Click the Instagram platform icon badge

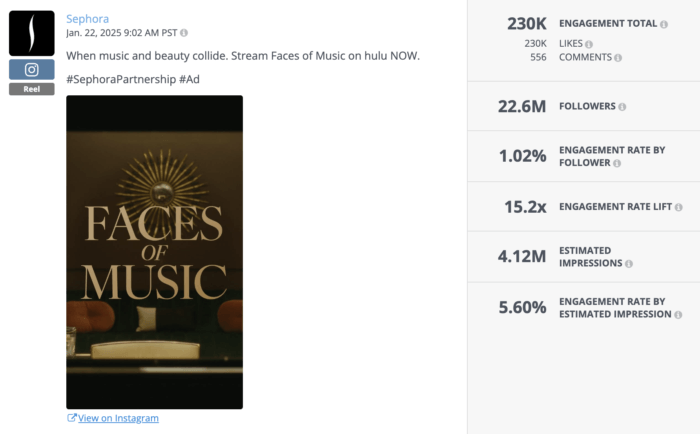[32, 70]
